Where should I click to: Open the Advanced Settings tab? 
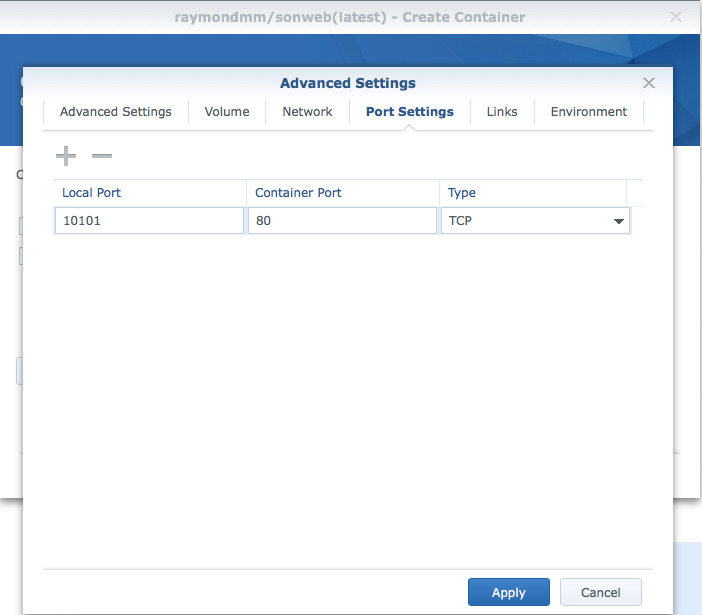point(116,111)
